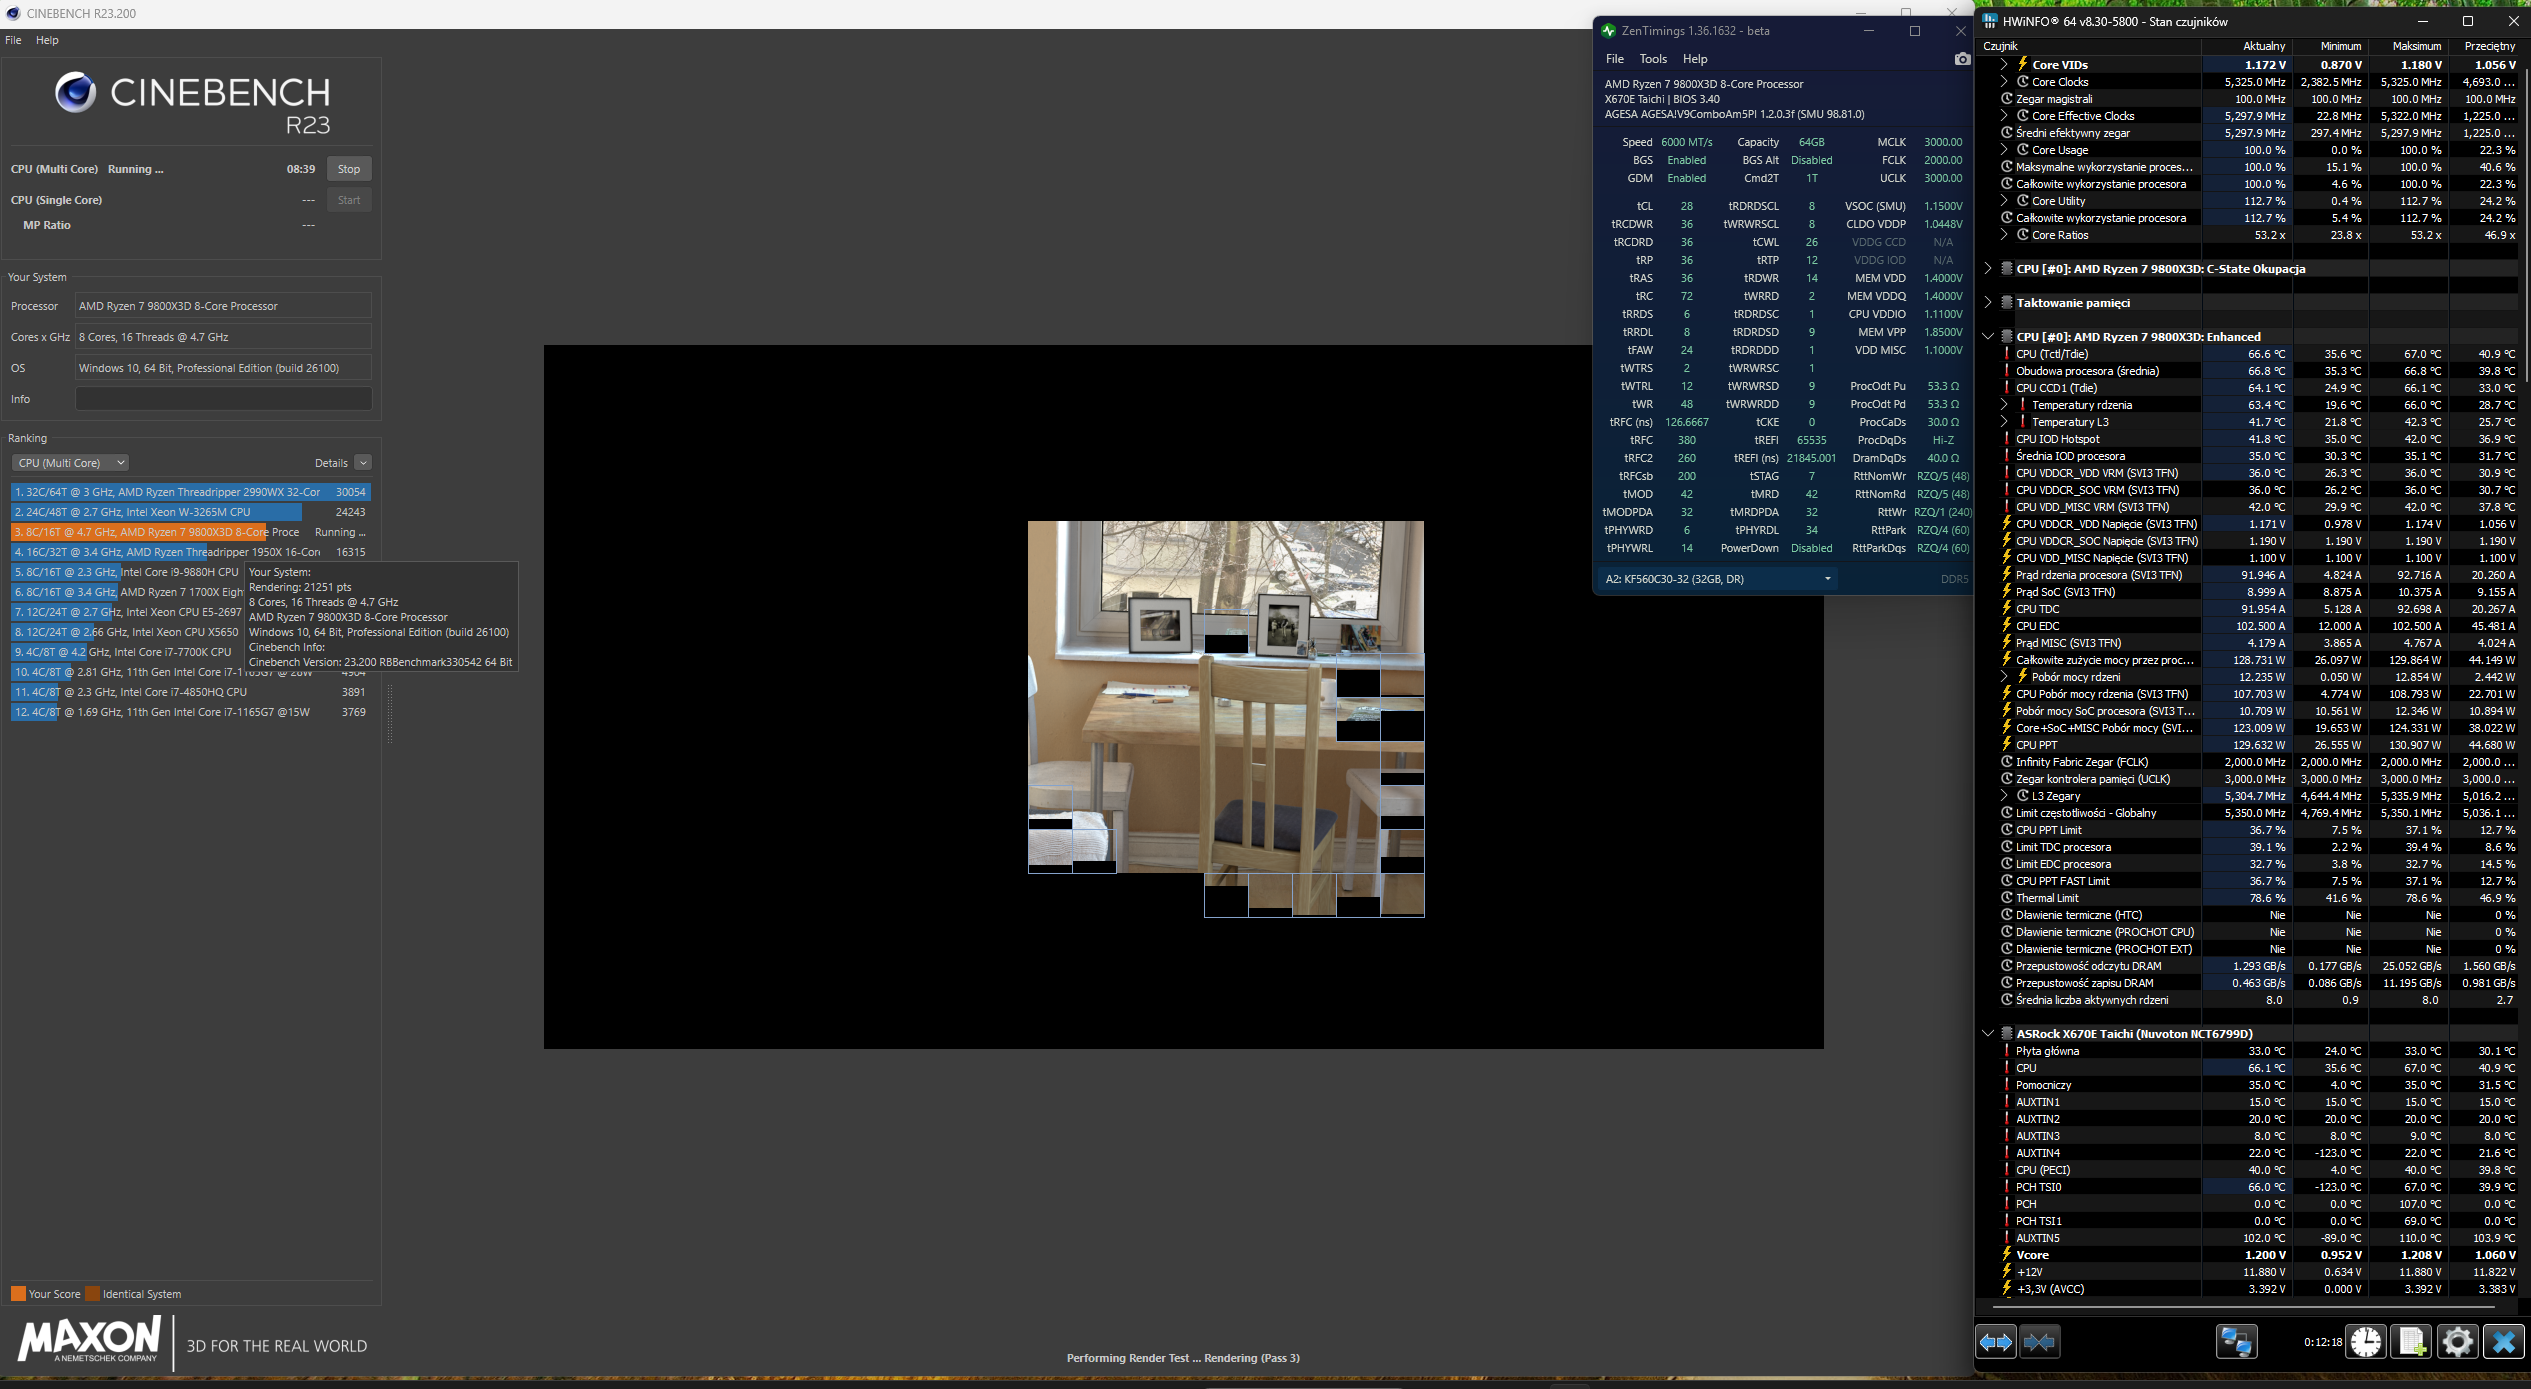Click the clock reset timer icon
Screen dimensions: 2531x1389
click(2366, 1342)
